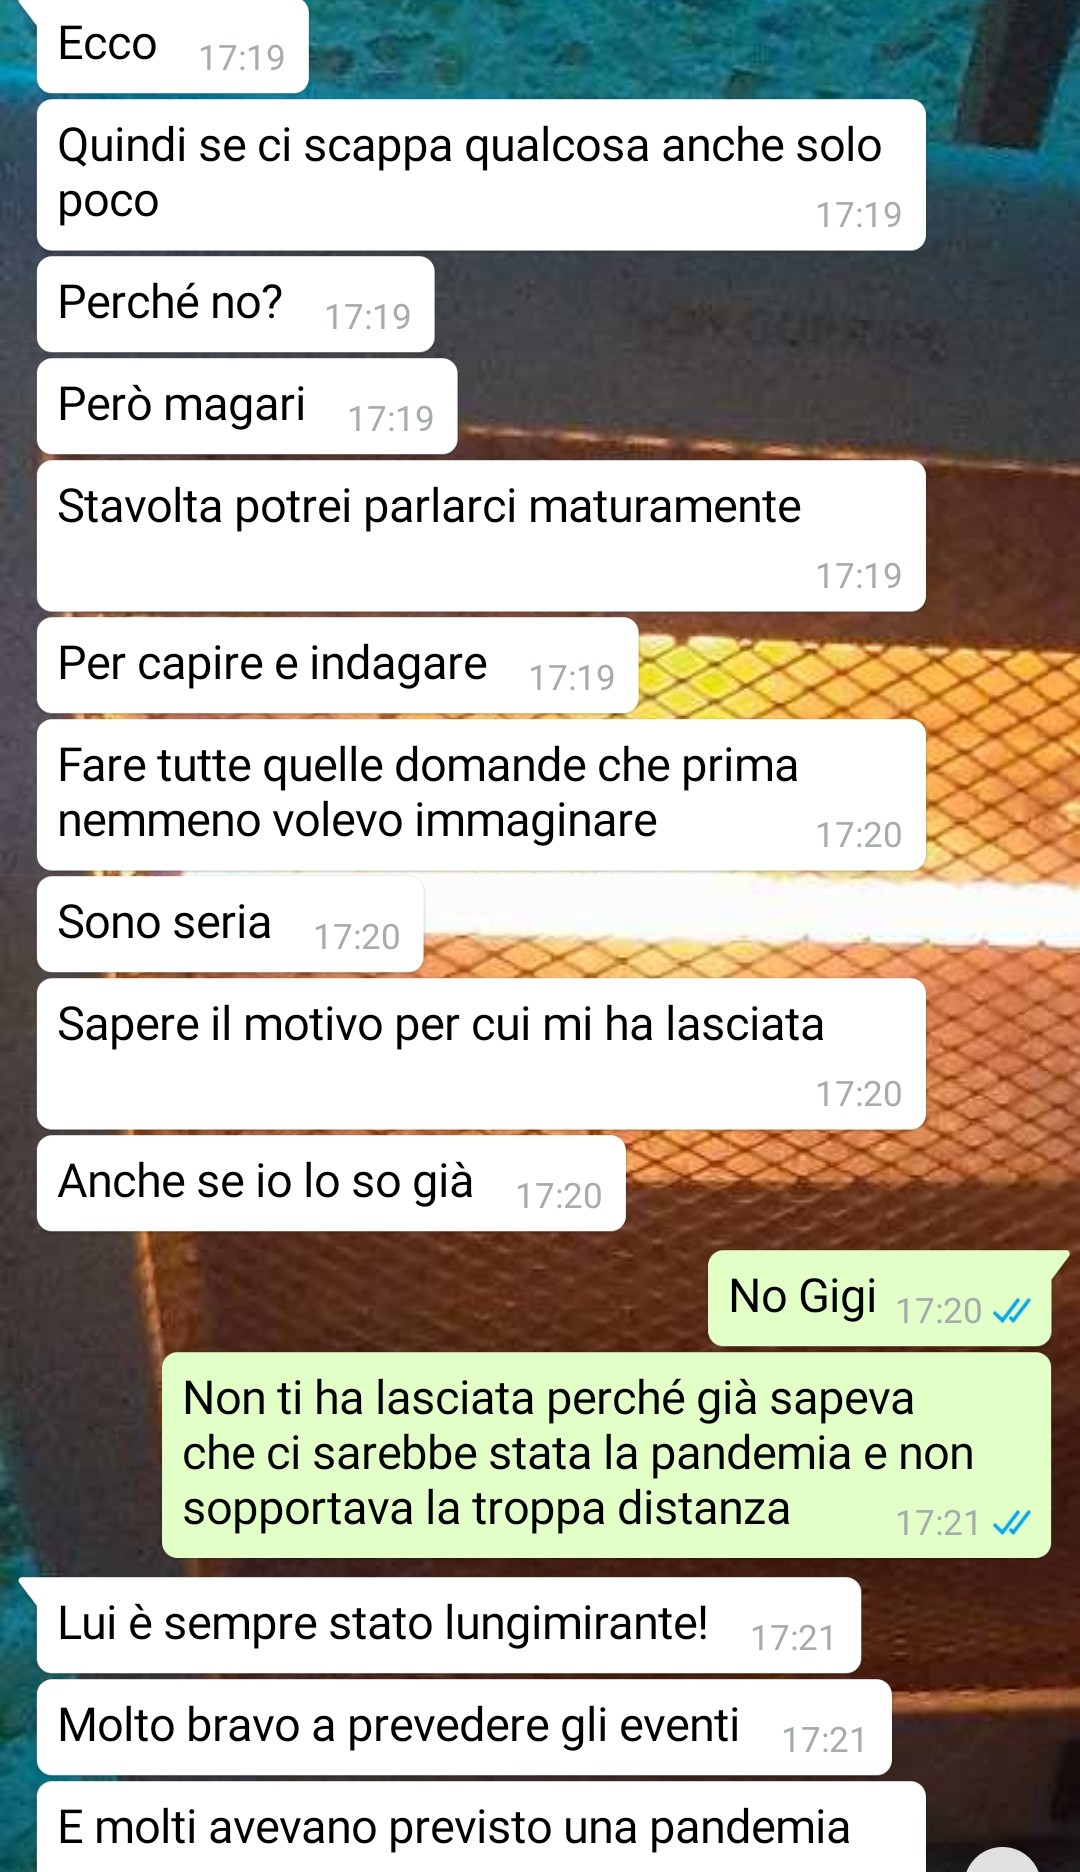Screen dimensions: 1080x1872
Task: Select the green "Non ti ha lasciata" message
Action: (x=606, y=1455)
